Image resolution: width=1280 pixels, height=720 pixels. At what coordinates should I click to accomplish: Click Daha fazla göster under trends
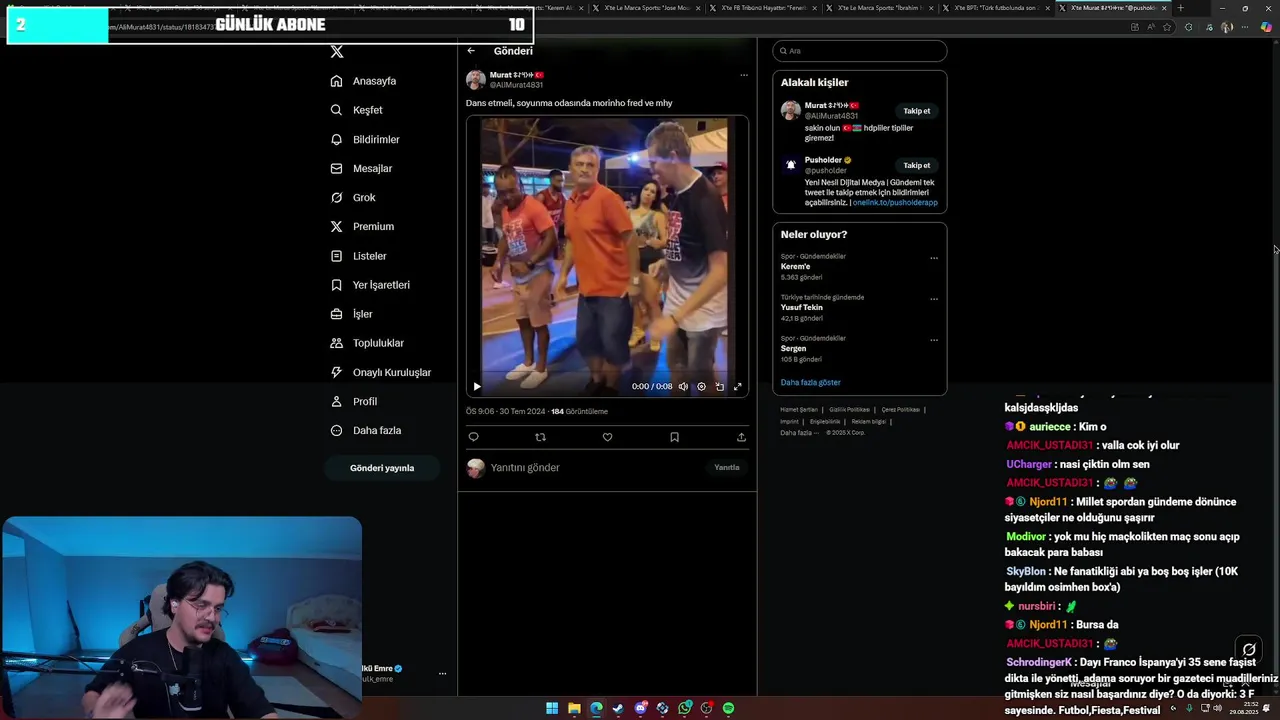point(810,382)
